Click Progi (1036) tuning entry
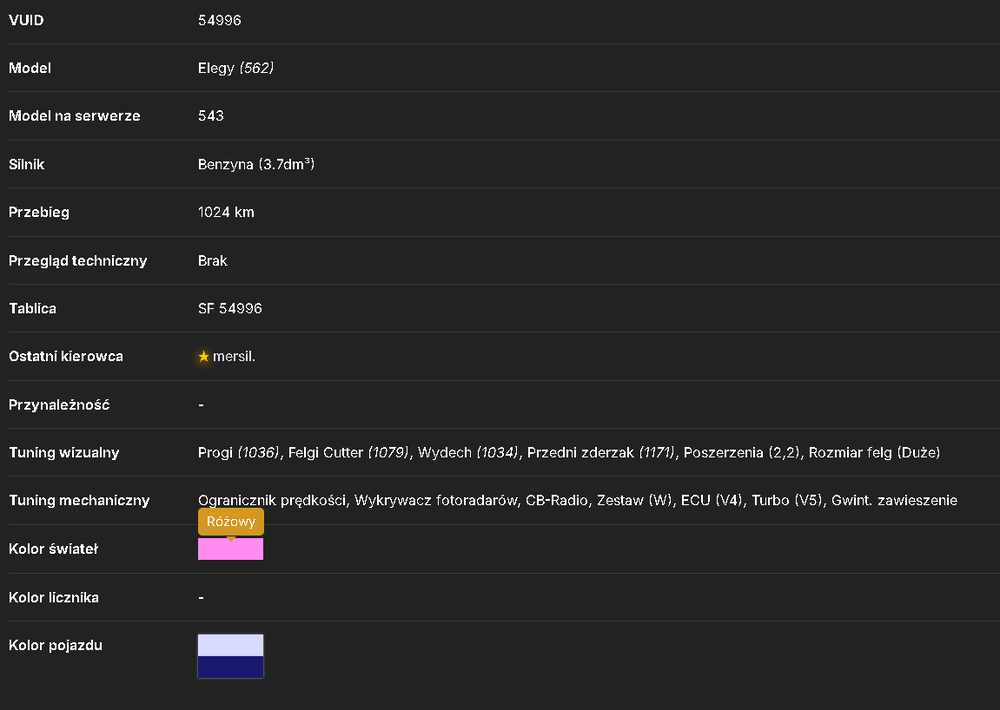The width and height of the screenshot is (1000, 710). tap(239, 453)
